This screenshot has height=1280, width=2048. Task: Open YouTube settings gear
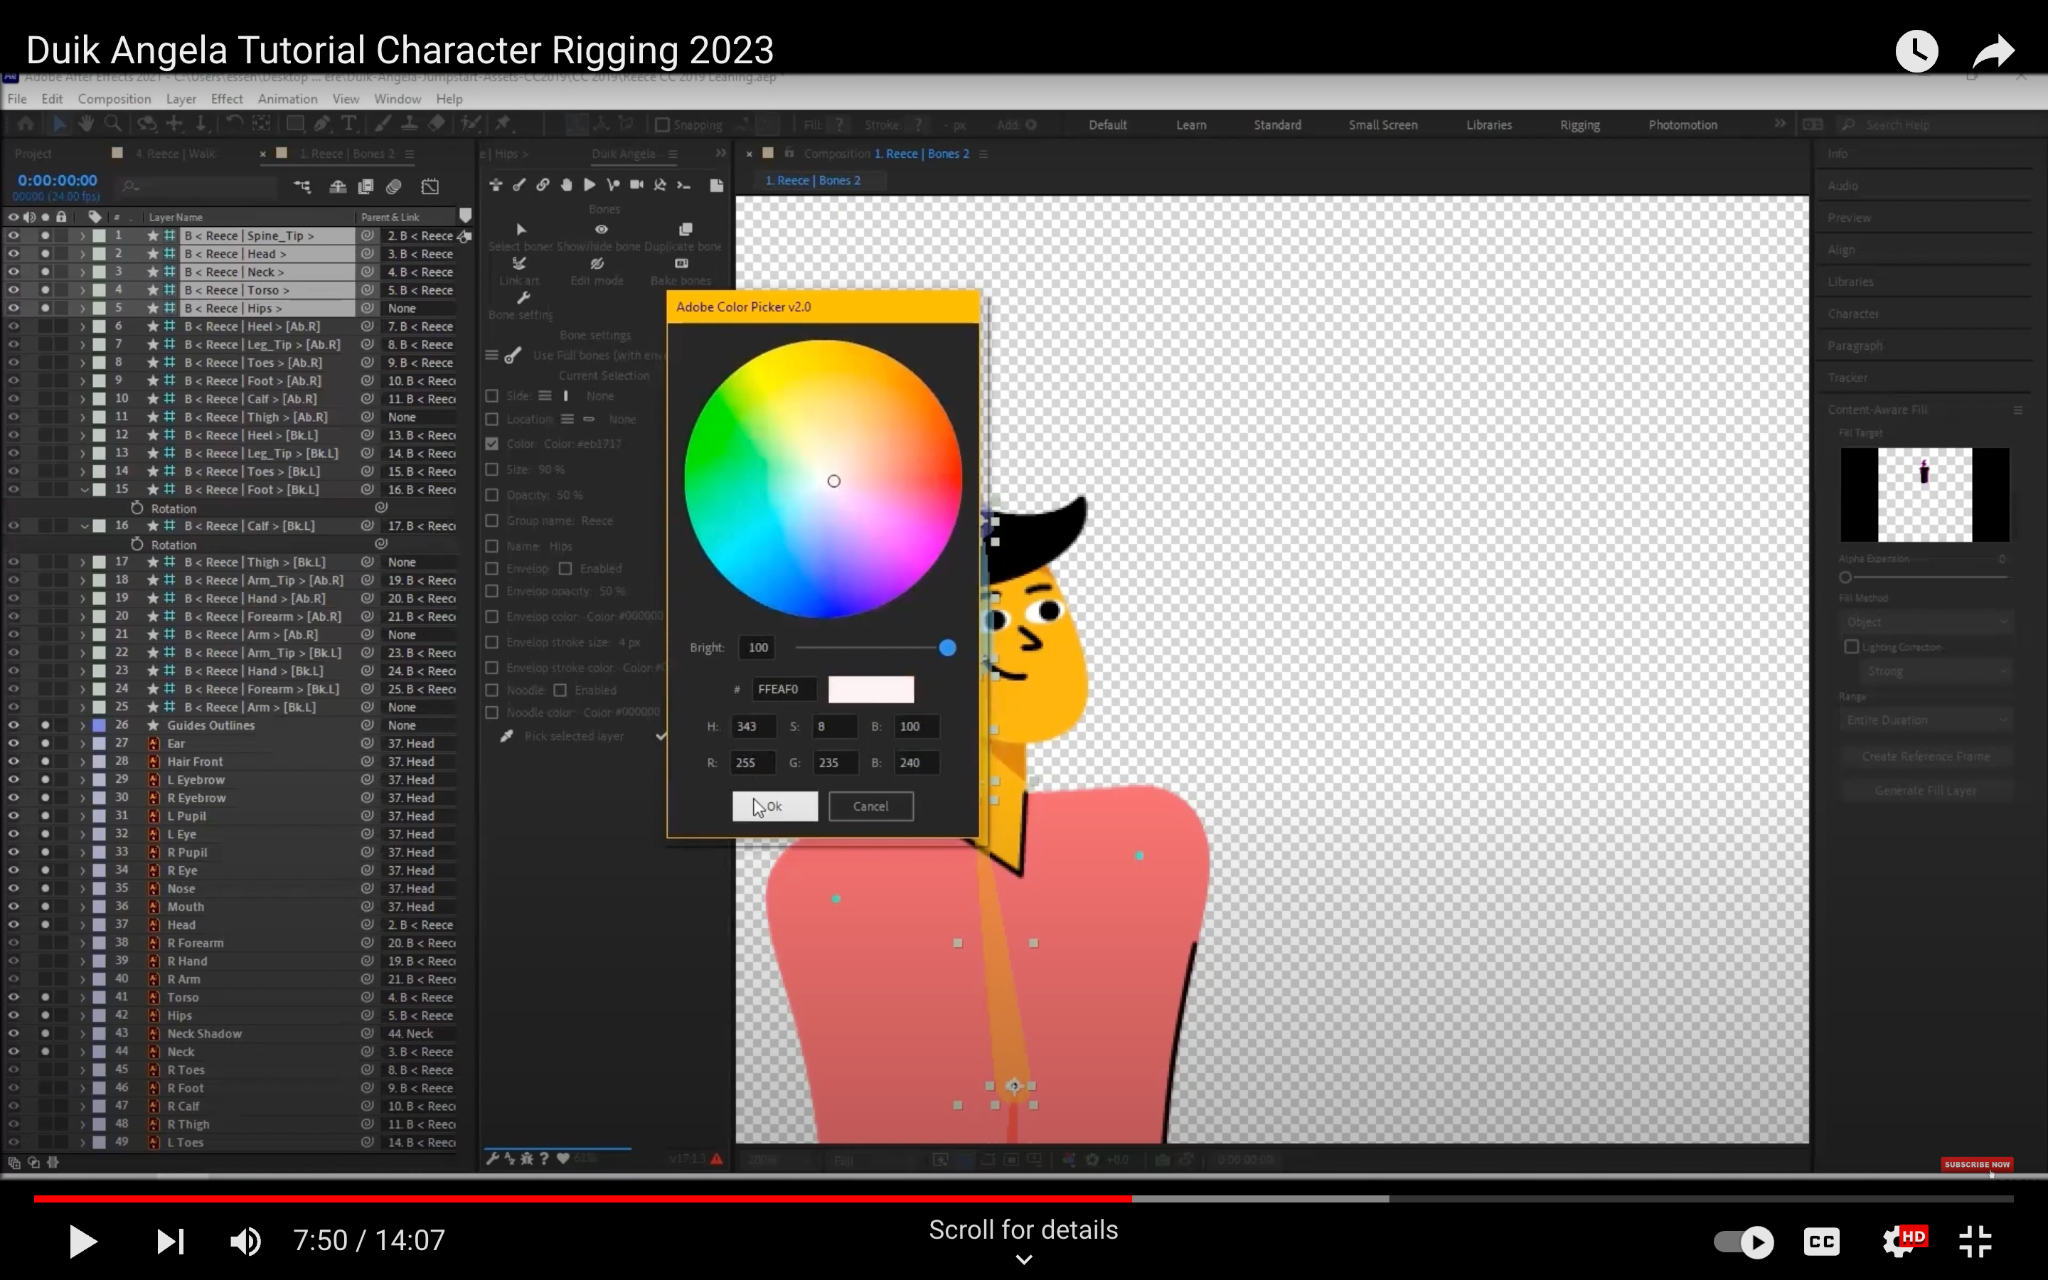click(x=1898, y=1242)
